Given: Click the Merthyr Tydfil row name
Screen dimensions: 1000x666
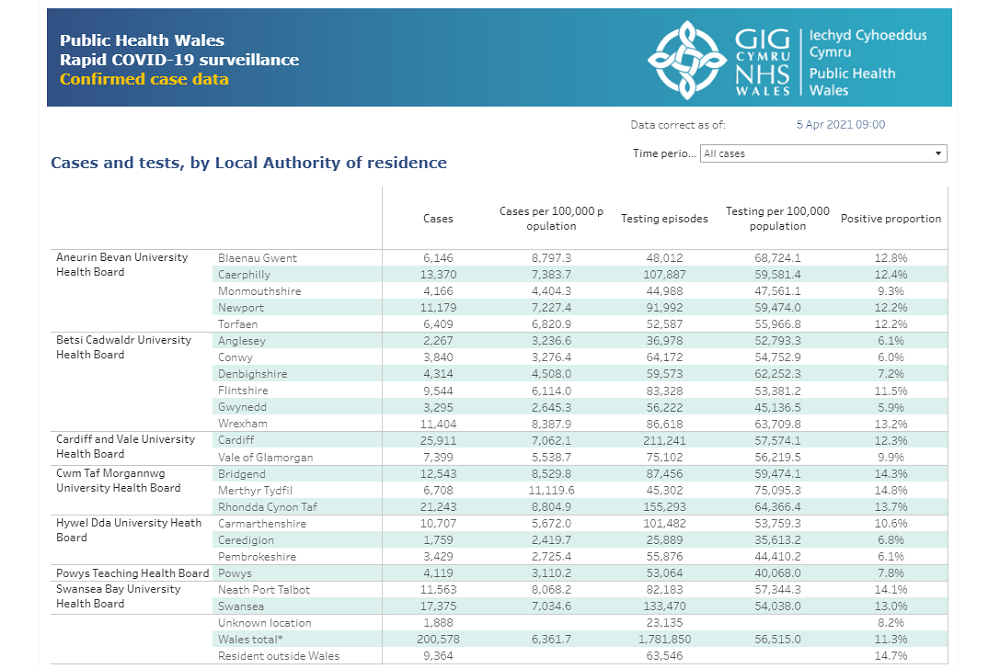Looking at the screenshot, I should pyautogui.click(x=255, y=491).
